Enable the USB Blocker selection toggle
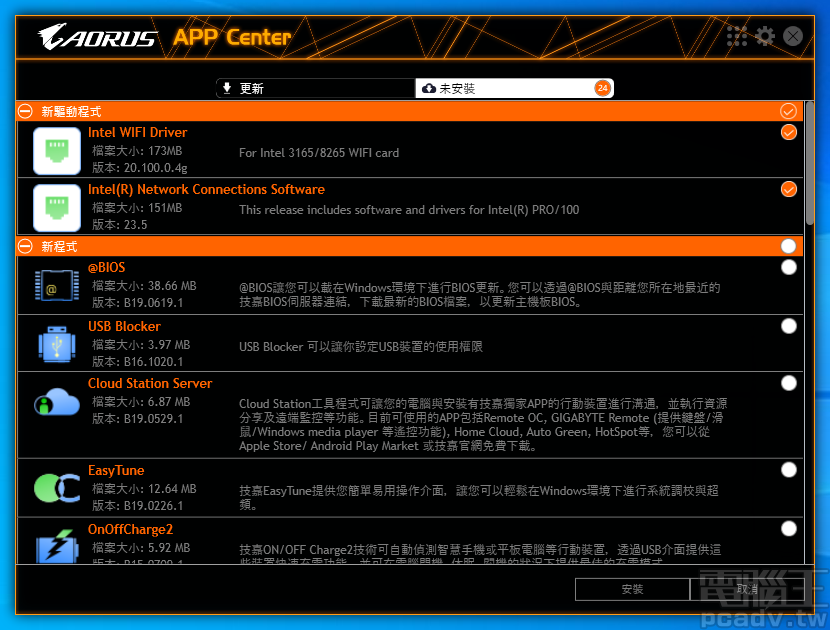 click(x=788, y=325)
